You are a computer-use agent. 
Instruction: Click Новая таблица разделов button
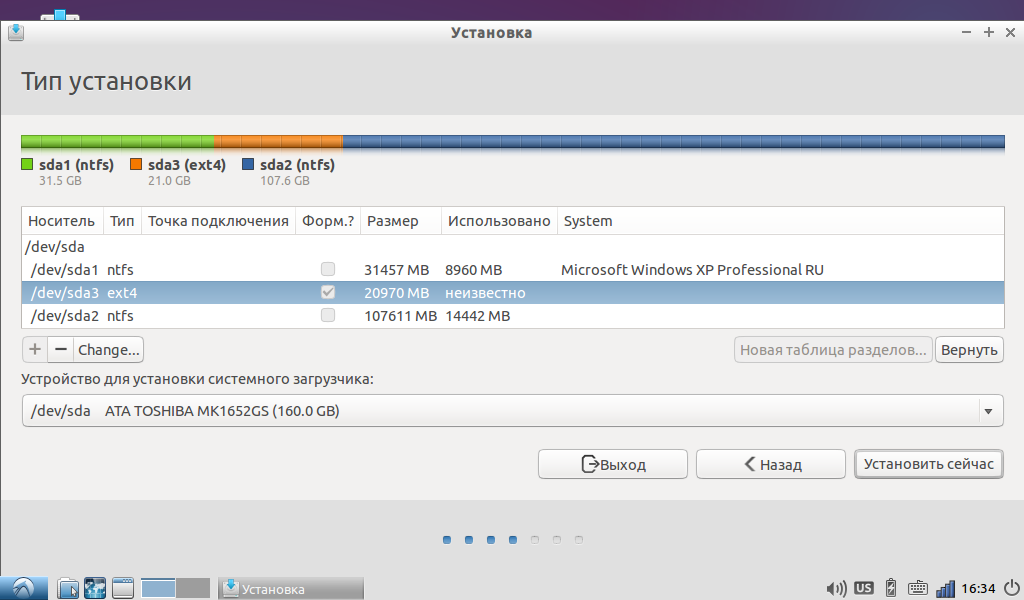tap(833, 349)
